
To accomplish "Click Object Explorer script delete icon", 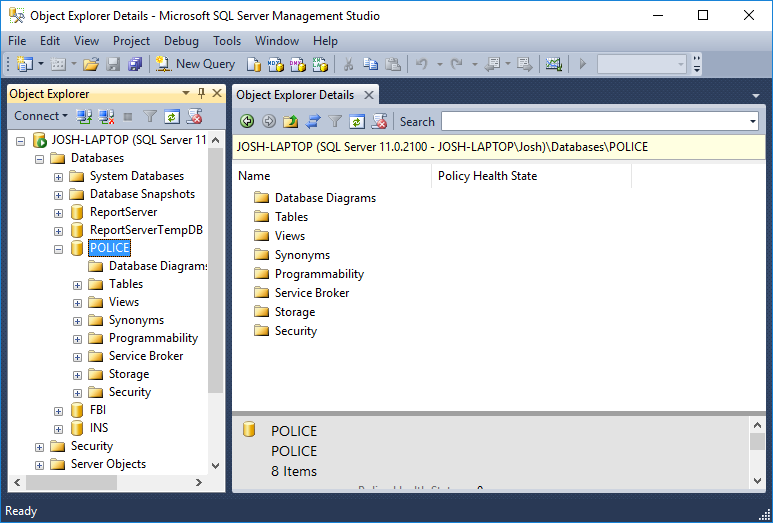I will click(194, 116).
